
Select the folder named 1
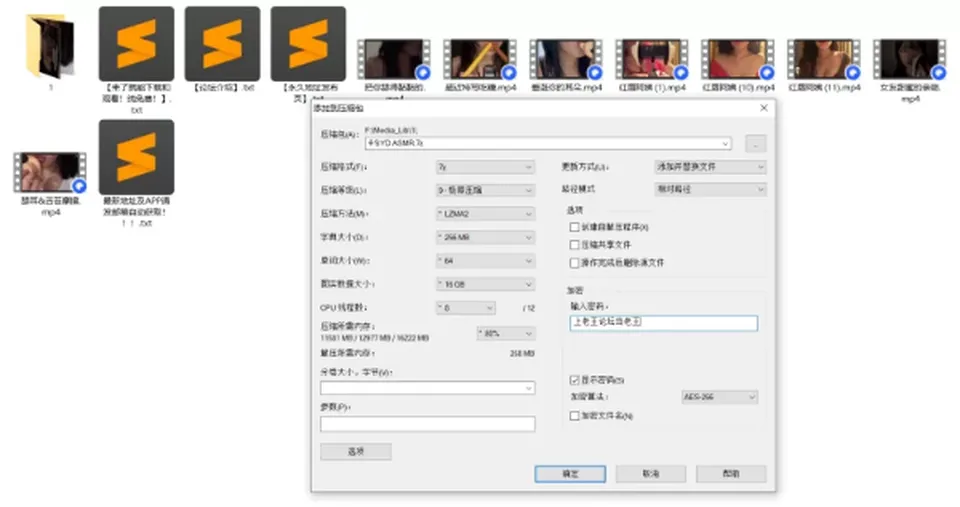point(50,48)
